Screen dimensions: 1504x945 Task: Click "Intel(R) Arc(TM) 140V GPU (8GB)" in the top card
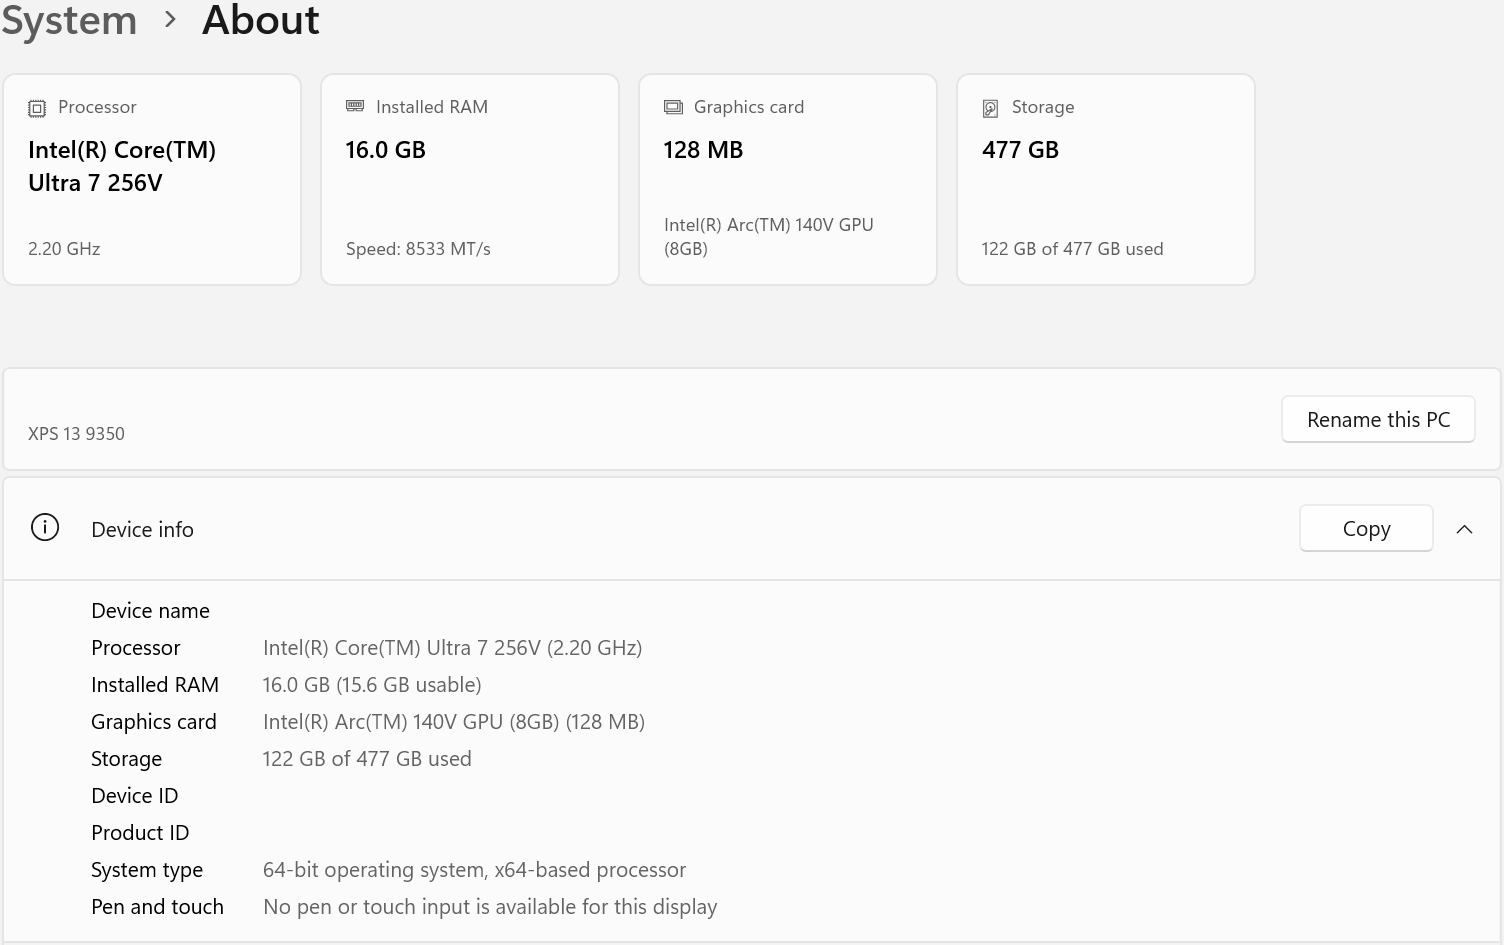(769, 237)
